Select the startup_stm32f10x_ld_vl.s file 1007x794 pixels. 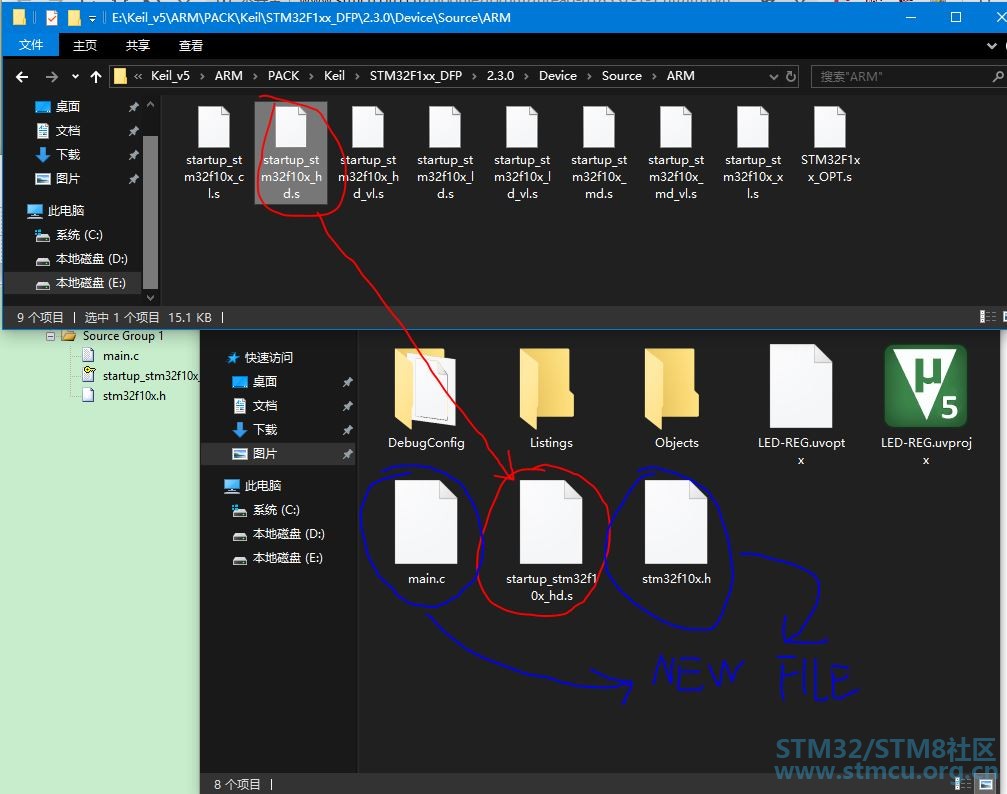pos(522,153)
